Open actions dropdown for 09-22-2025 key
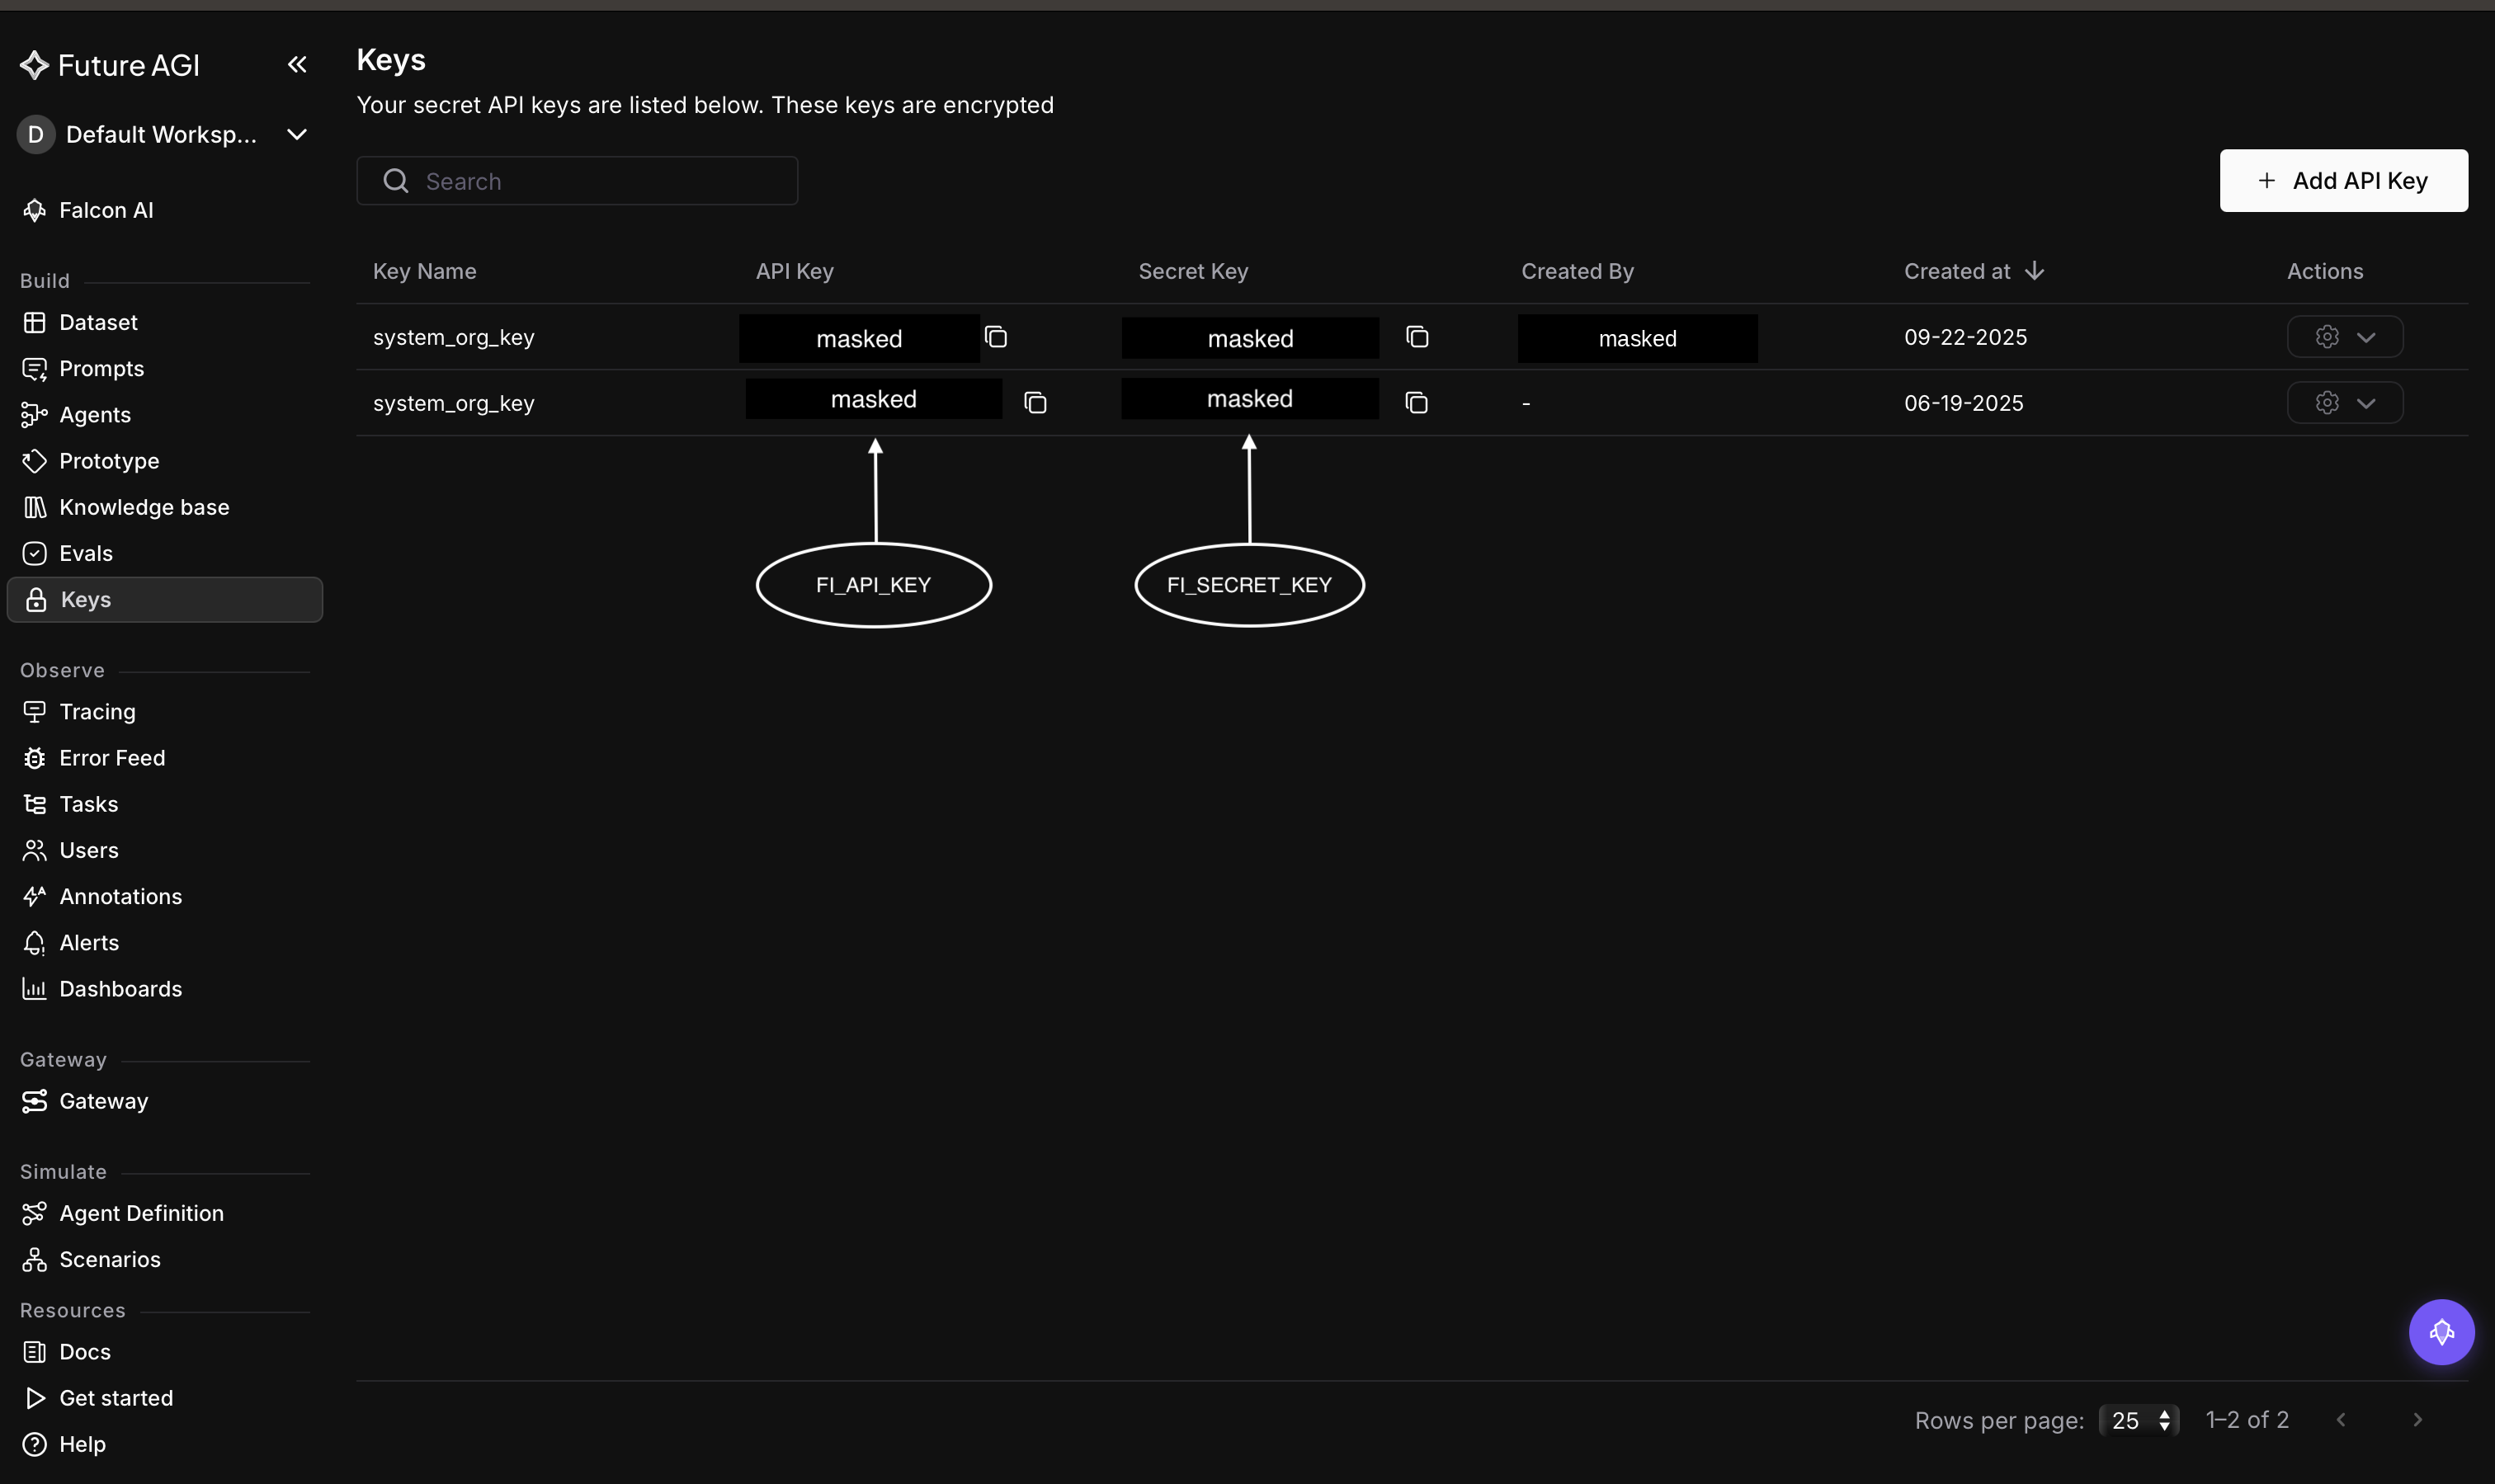 pyautogui.click(x=2345, y=337)
